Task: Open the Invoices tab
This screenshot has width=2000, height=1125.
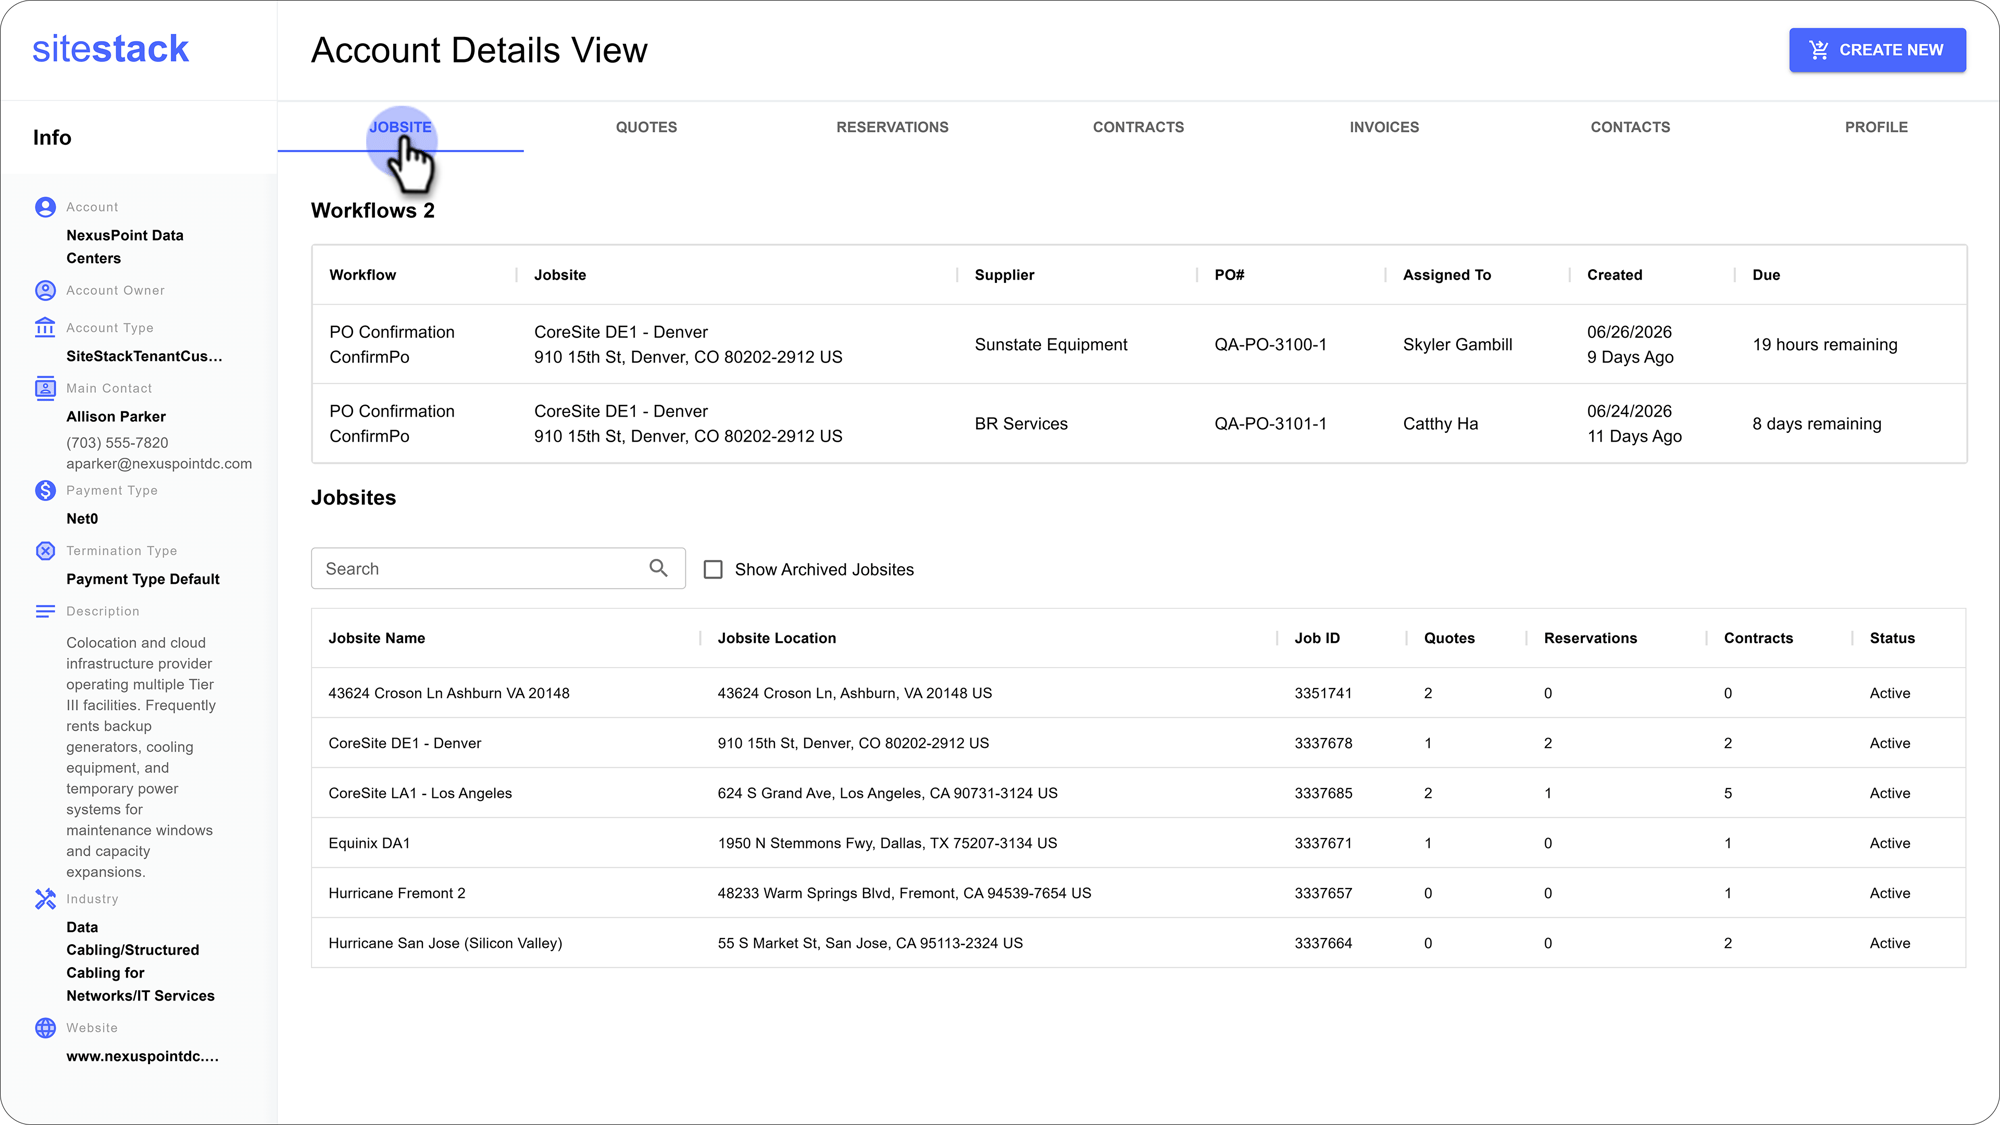Action: [1384, 127]
